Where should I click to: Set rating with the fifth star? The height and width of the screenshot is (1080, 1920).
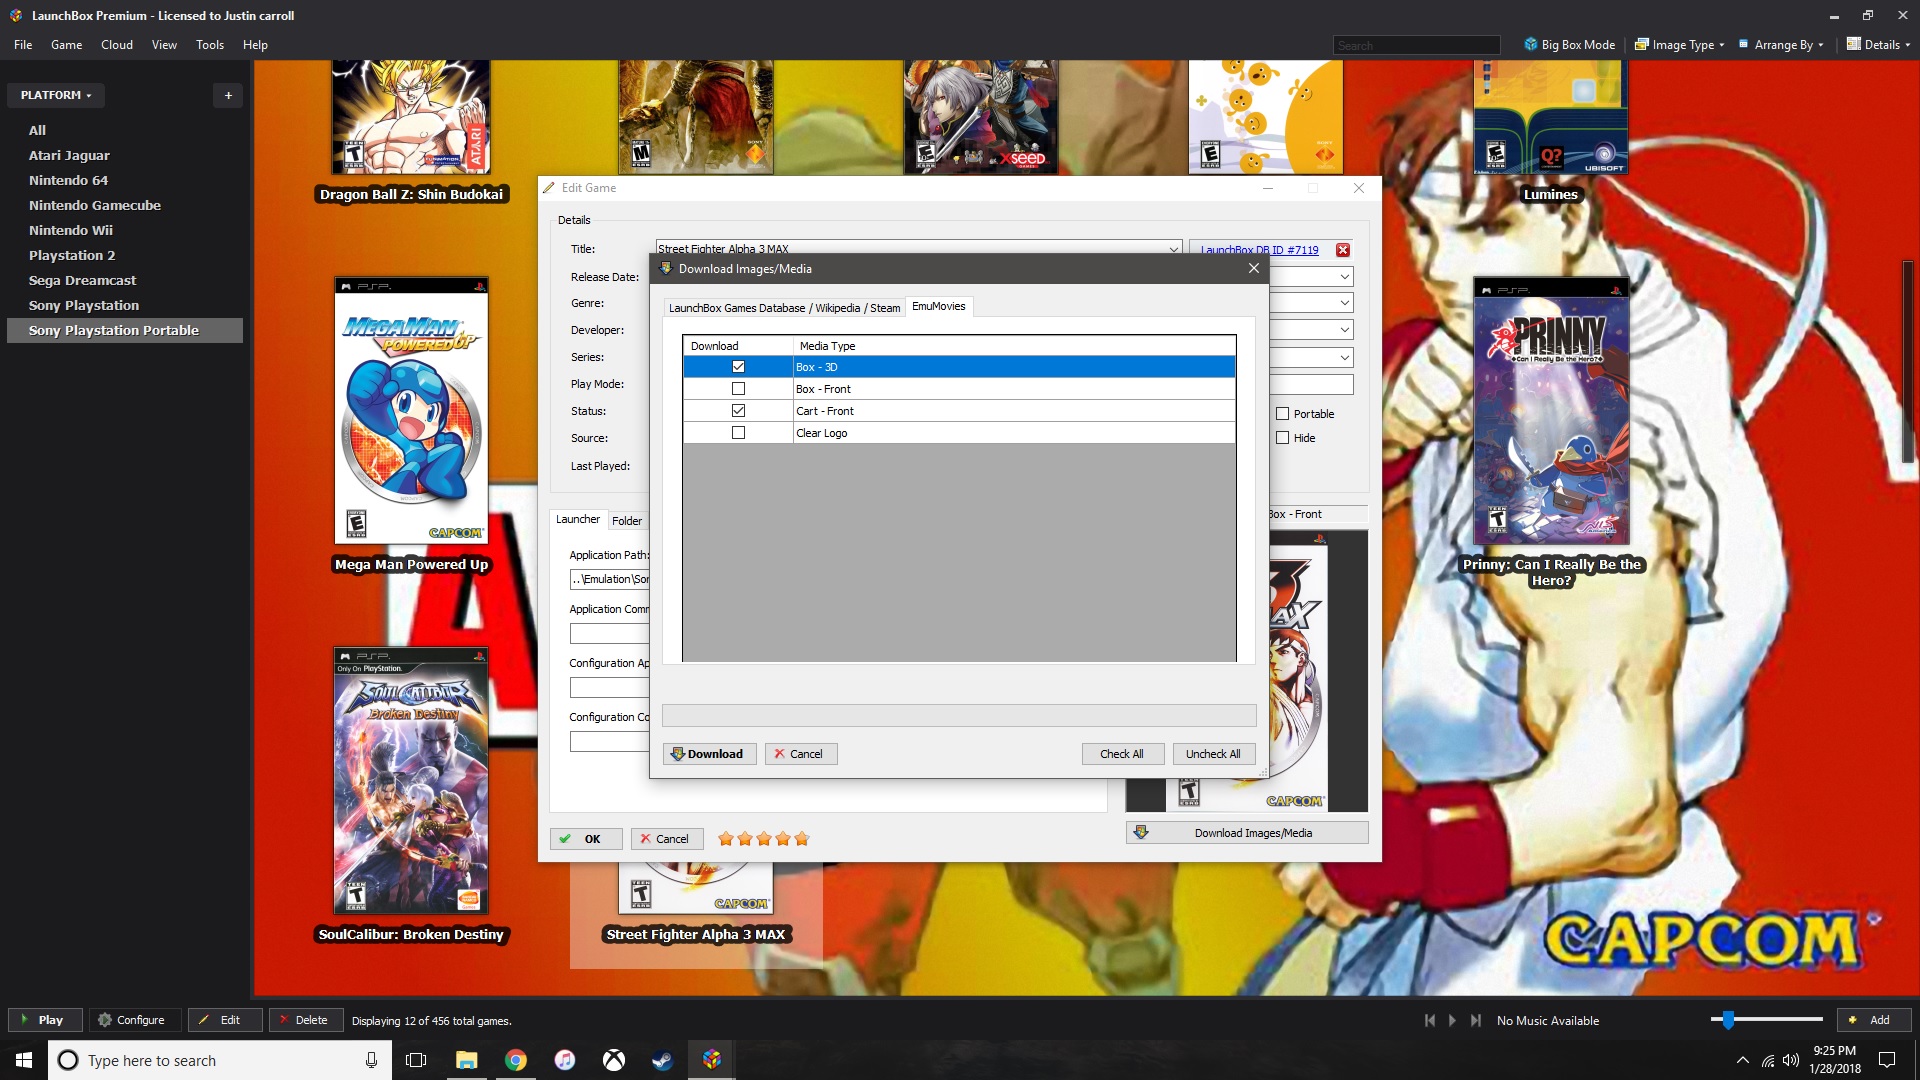(x=802, y=839)
